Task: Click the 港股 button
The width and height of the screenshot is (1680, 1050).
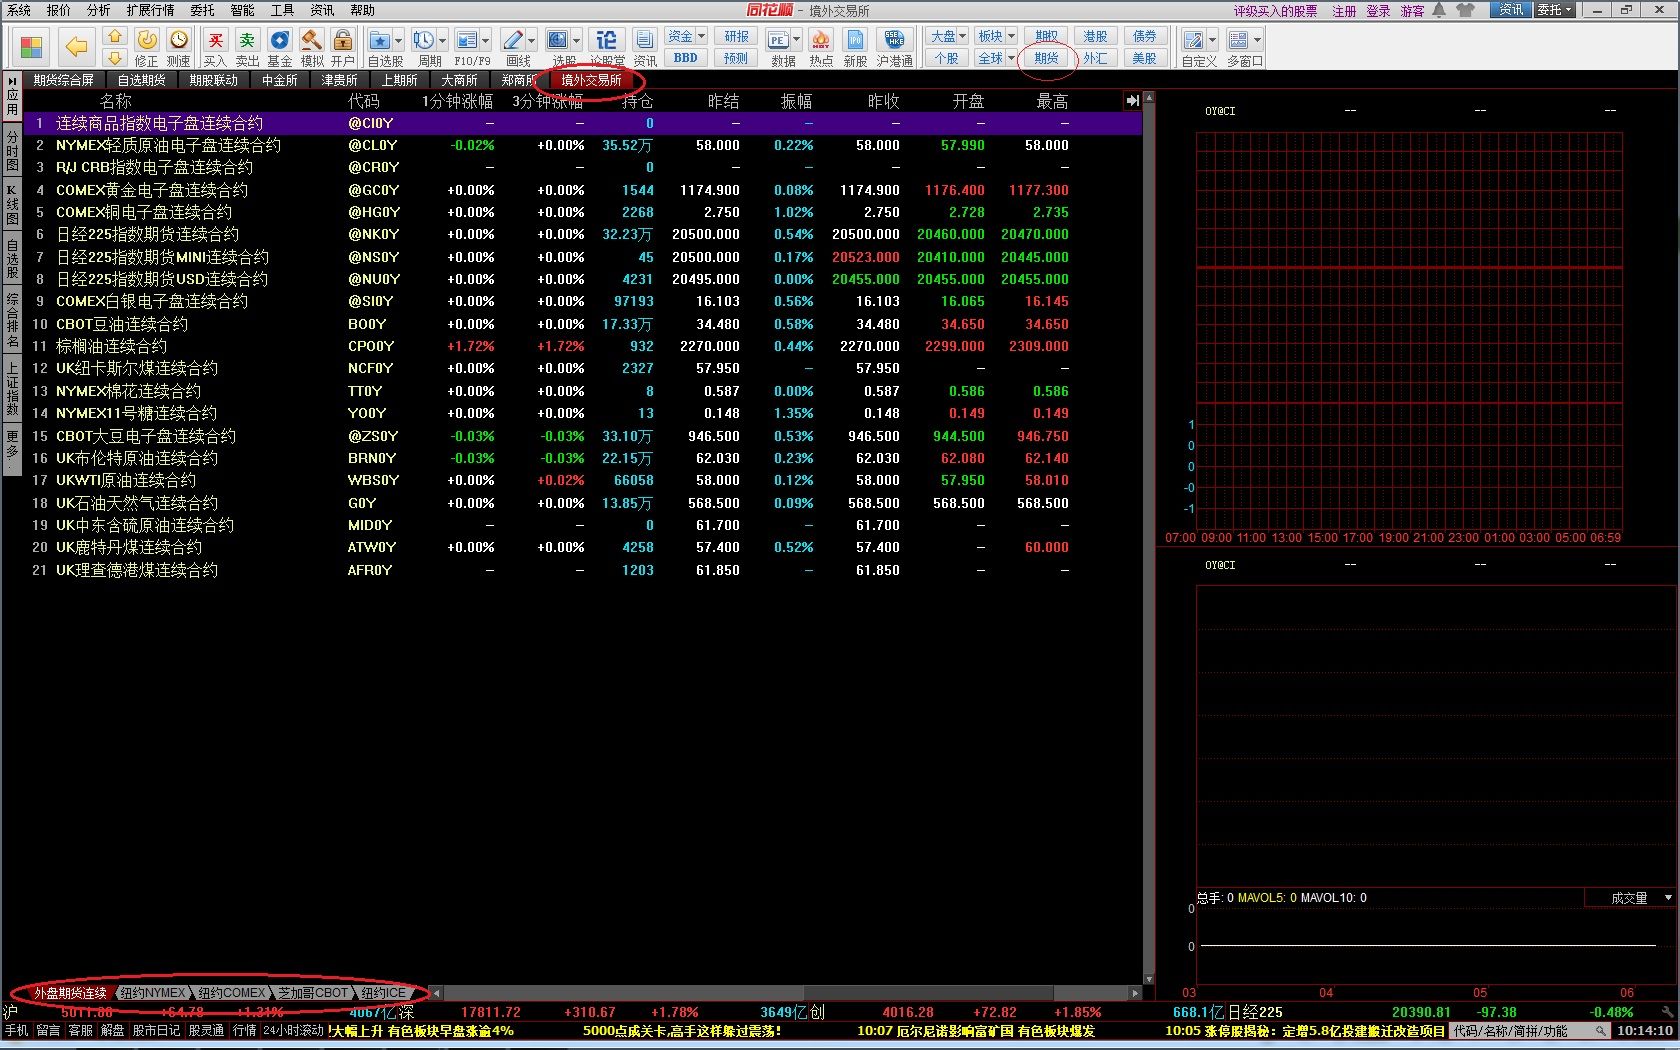Action: (x=1095, y=36)
